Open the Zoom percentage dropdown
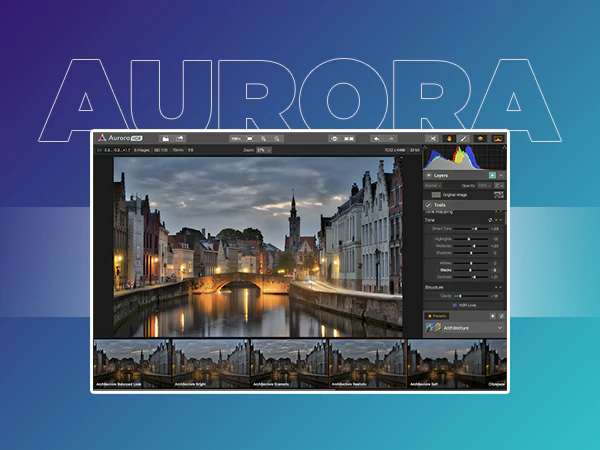Viewport: 600px width, 450px height. (x=264, y=150)
